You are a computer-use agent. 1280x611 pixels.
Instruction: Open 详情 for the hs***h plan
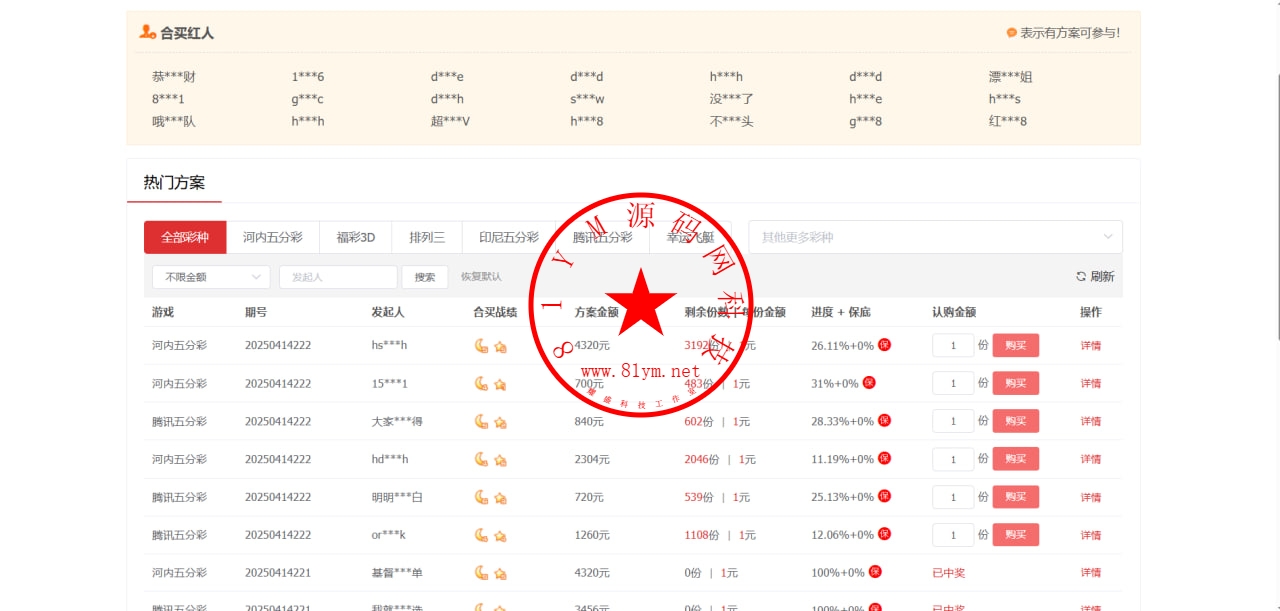[1090, 345]
